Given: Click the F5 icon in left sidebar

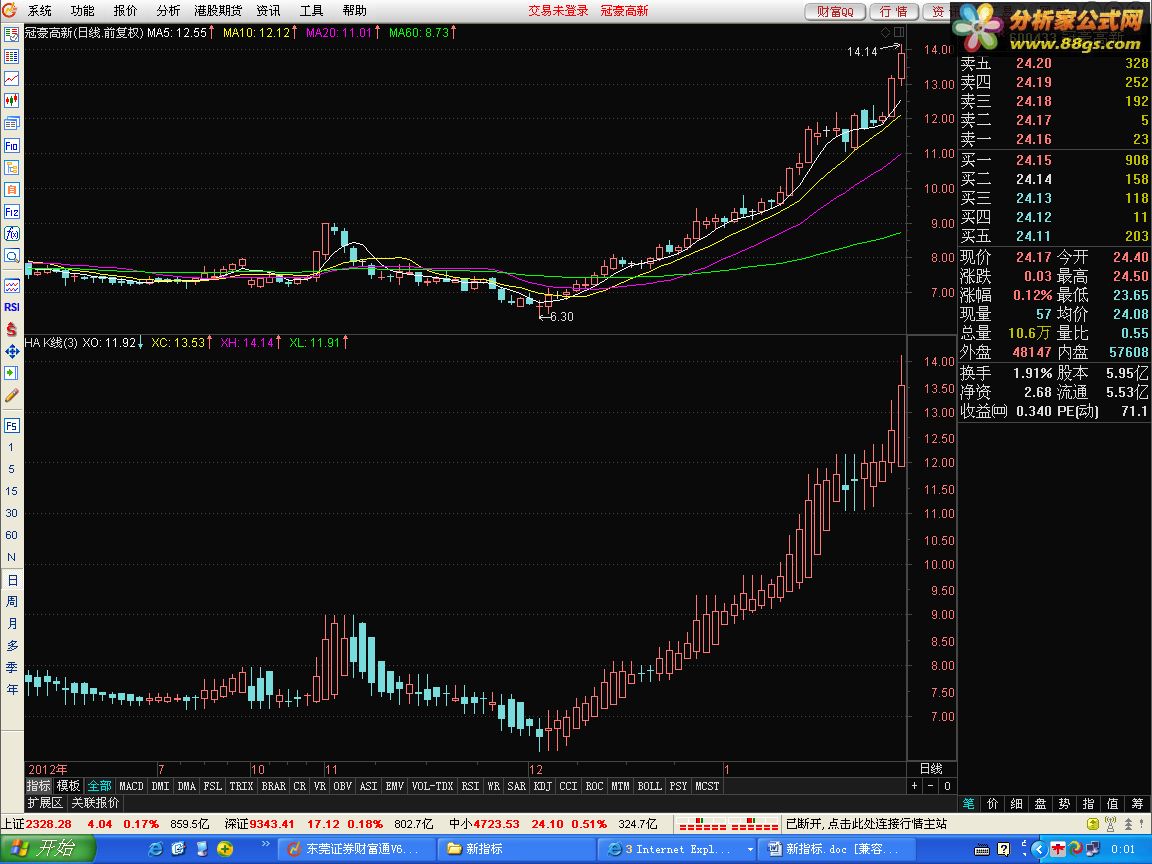Looking at the screenshot, I should tap(12, 425).
